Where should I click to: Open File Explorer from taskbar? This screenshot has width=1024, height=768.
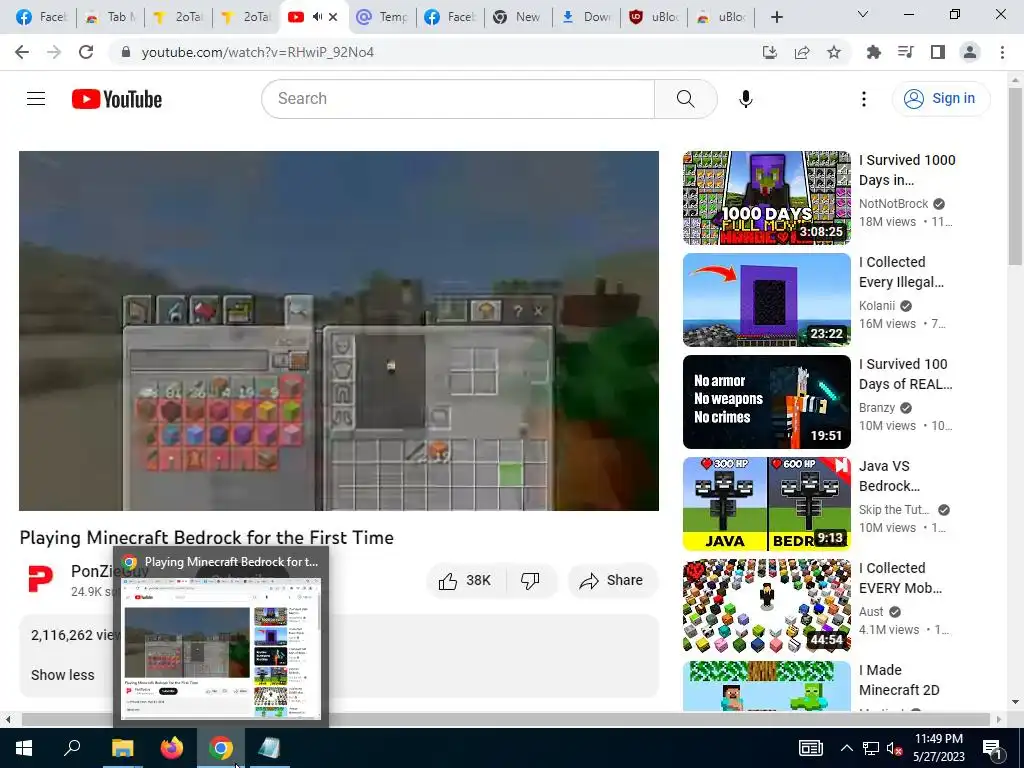[x=122, y=748]
